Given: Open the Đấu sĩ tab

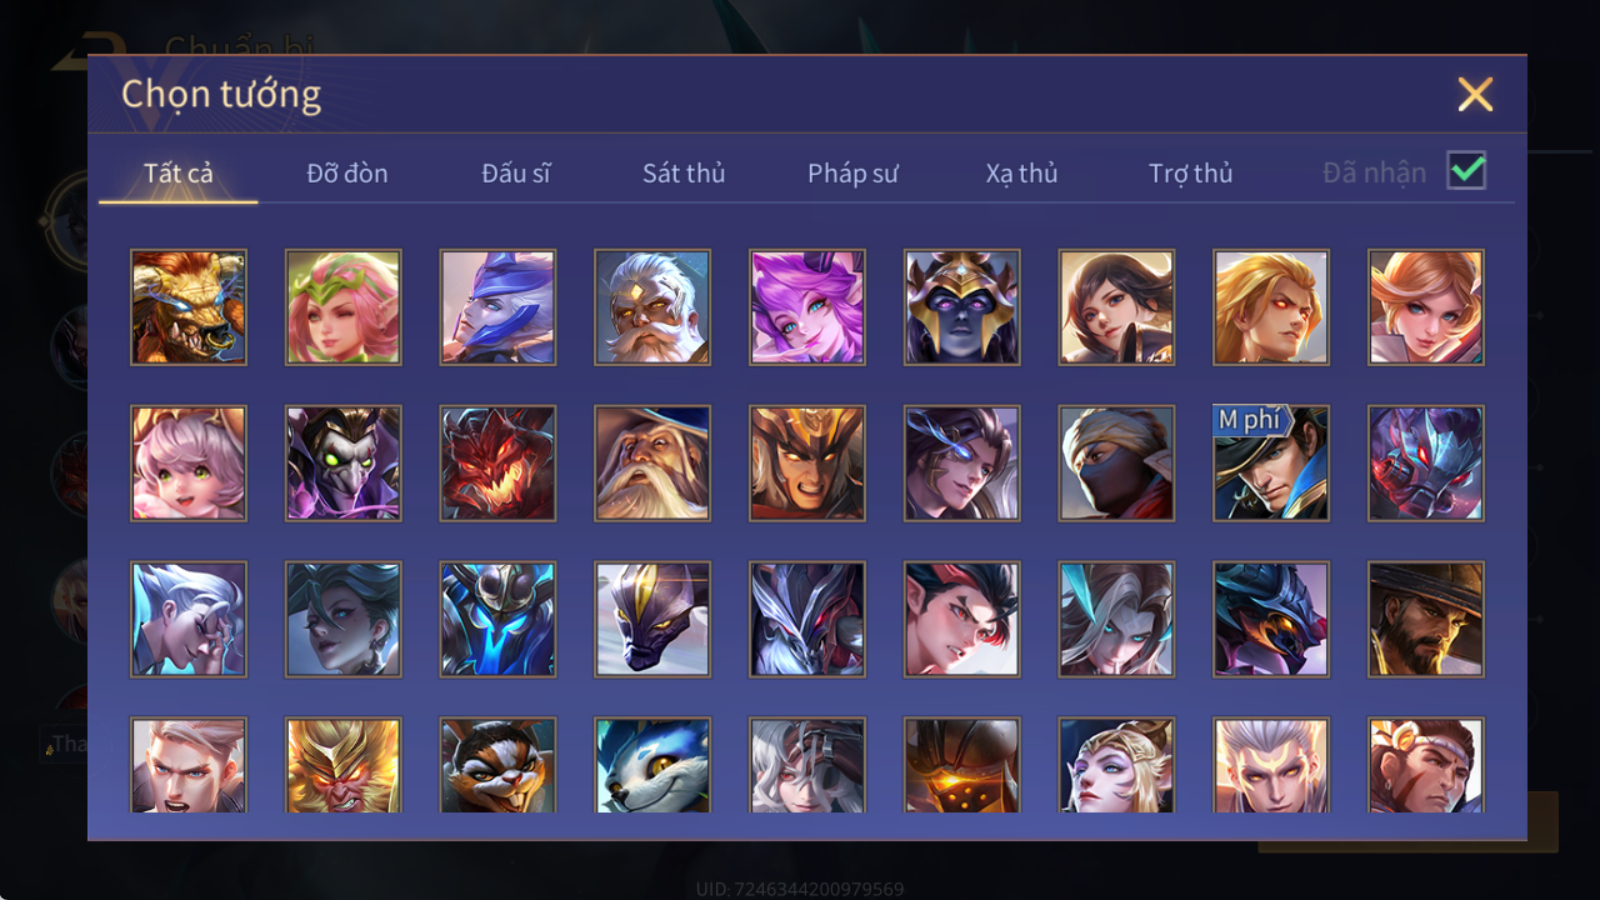Looking at the screenshot, I should [x=516, y=173].
